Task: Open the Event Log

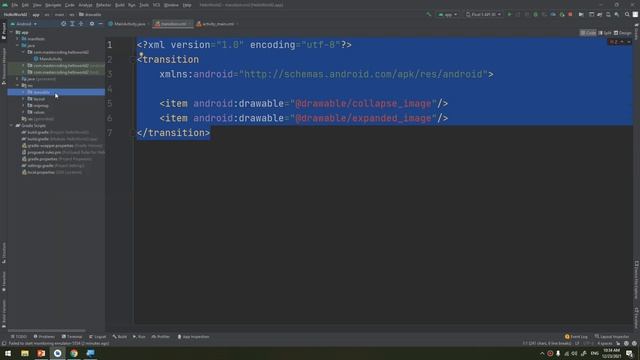Action: [x=576, y=337]
